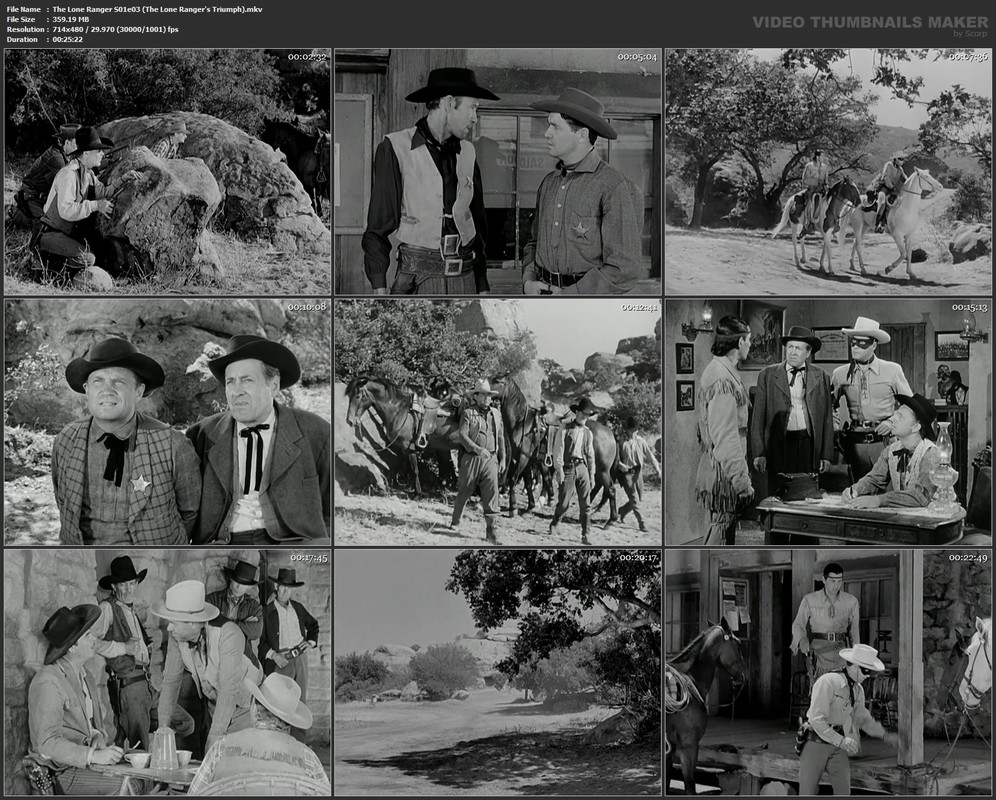The width and height of the screenshot is (996, 800).
Task: Select the Resolution label
Action: point(25,29)
